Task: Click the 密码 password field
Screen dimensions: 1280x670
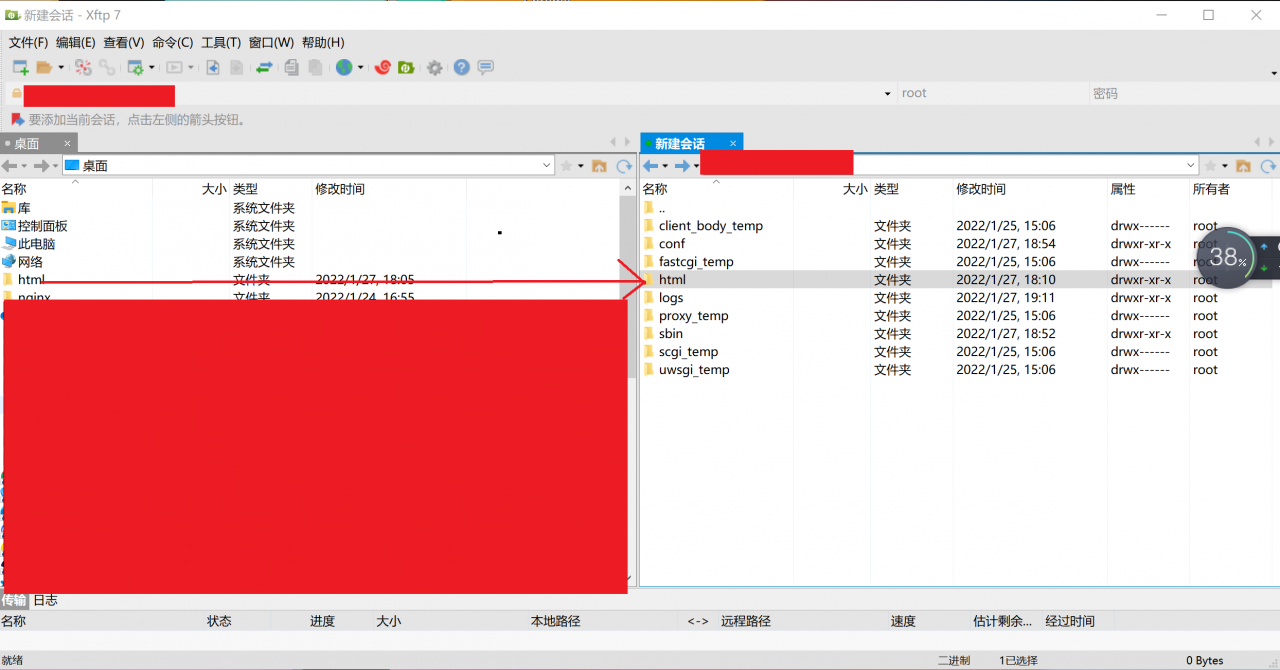Action: [x=1180, y=94]
